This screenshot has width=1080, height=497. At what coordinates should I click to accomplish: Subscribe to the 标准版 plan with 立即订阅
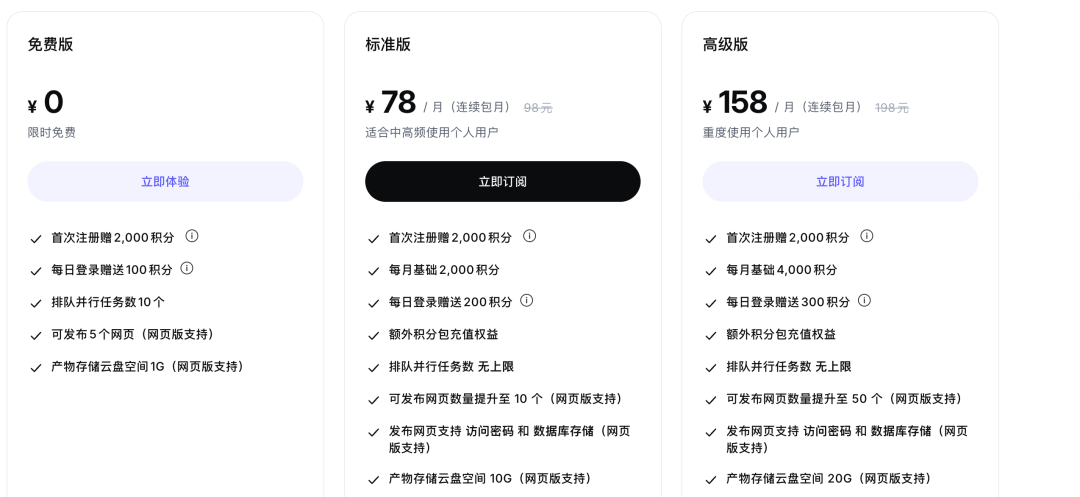click(x=503, y=182)
